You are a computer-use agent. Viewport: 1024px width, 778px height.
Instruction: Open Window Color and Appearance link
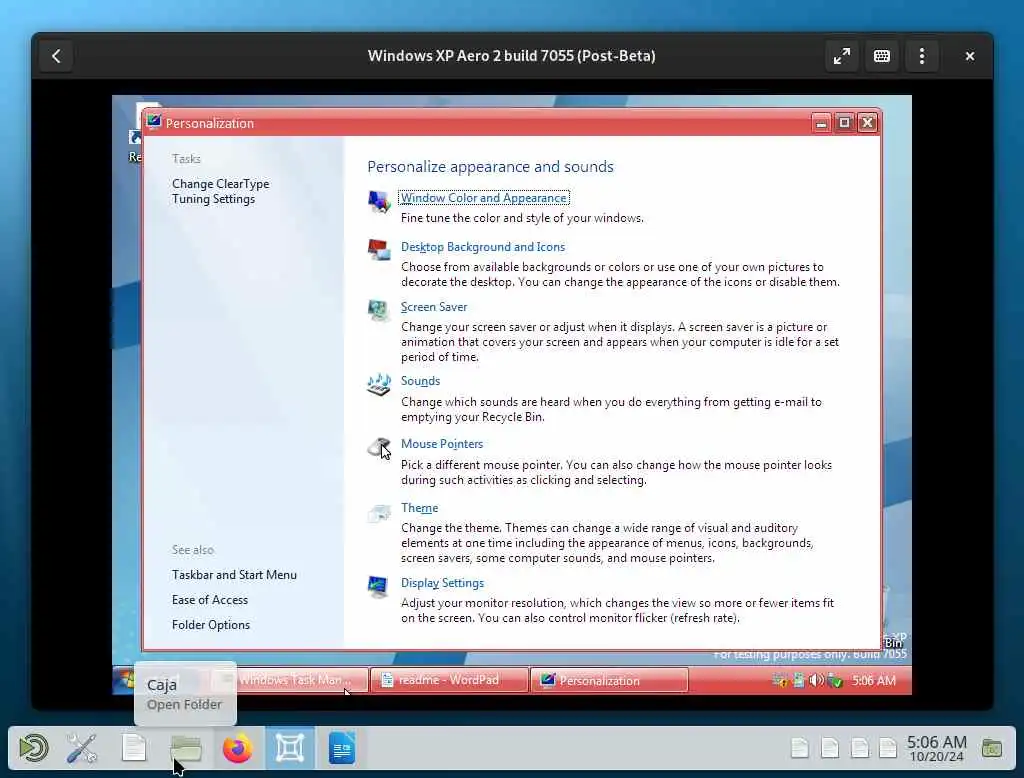[484, 198]
